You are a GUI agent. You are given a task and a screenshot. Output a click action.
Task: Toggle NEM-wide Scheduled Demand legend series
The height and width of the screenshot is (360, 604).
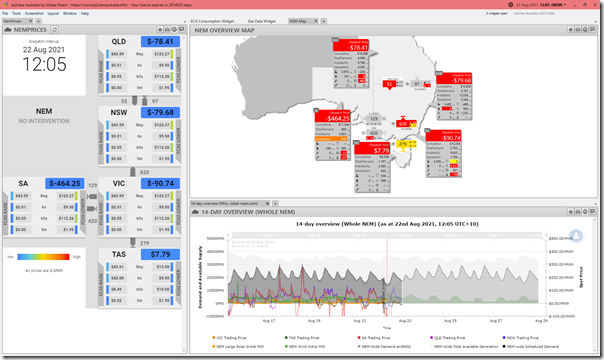[530, 347]
